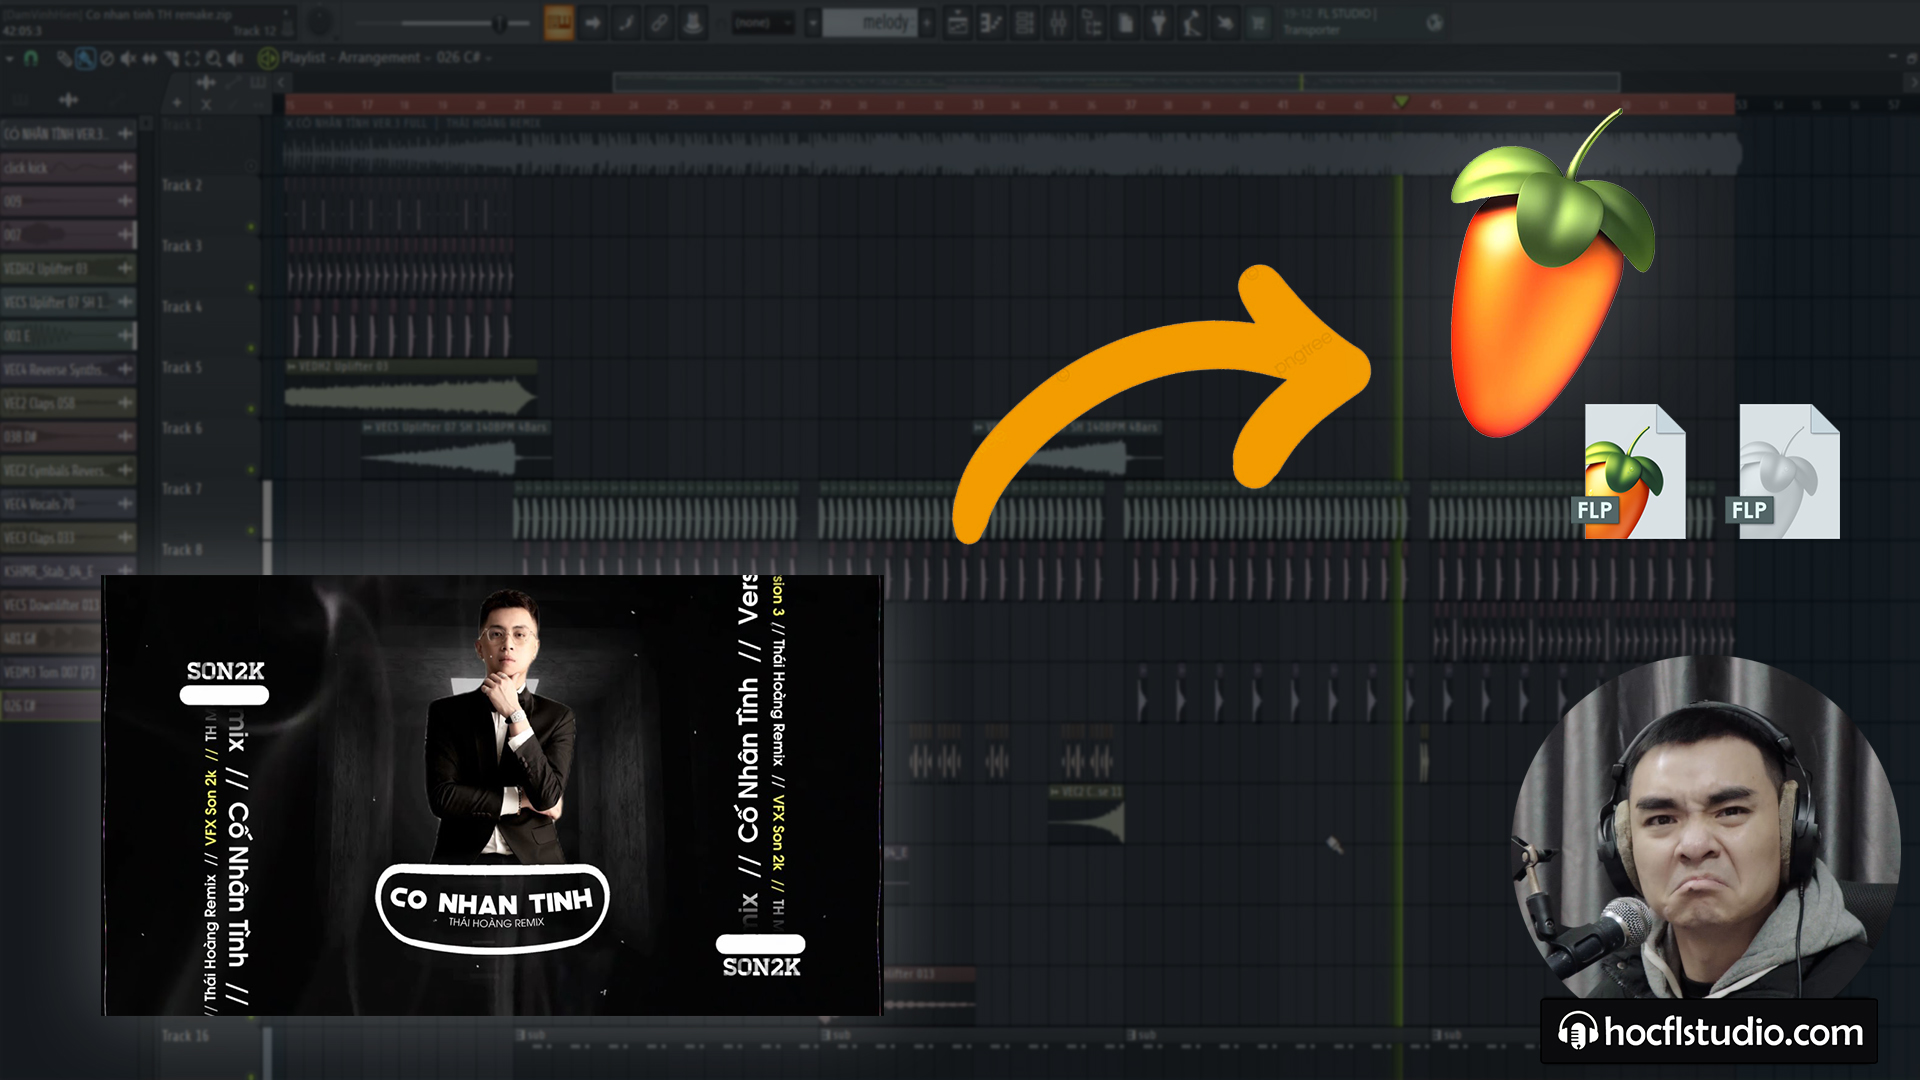1920x1080 pixels.
Task: Add a new pattern with plus beside melody
Action: 928,22
